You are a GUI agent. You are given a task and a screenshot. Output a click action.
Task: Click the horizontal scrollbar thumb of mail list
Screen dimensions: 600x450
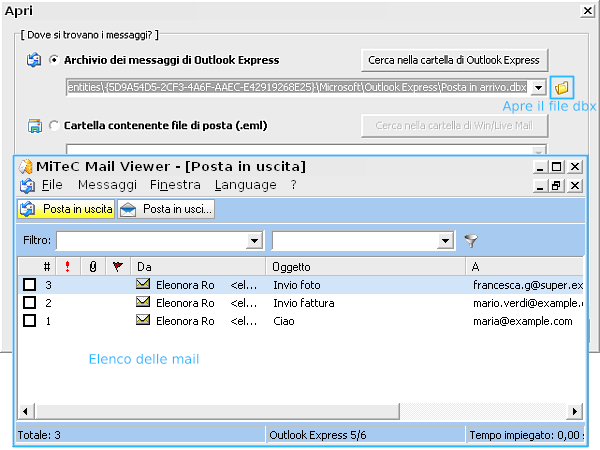coord(217,411)
